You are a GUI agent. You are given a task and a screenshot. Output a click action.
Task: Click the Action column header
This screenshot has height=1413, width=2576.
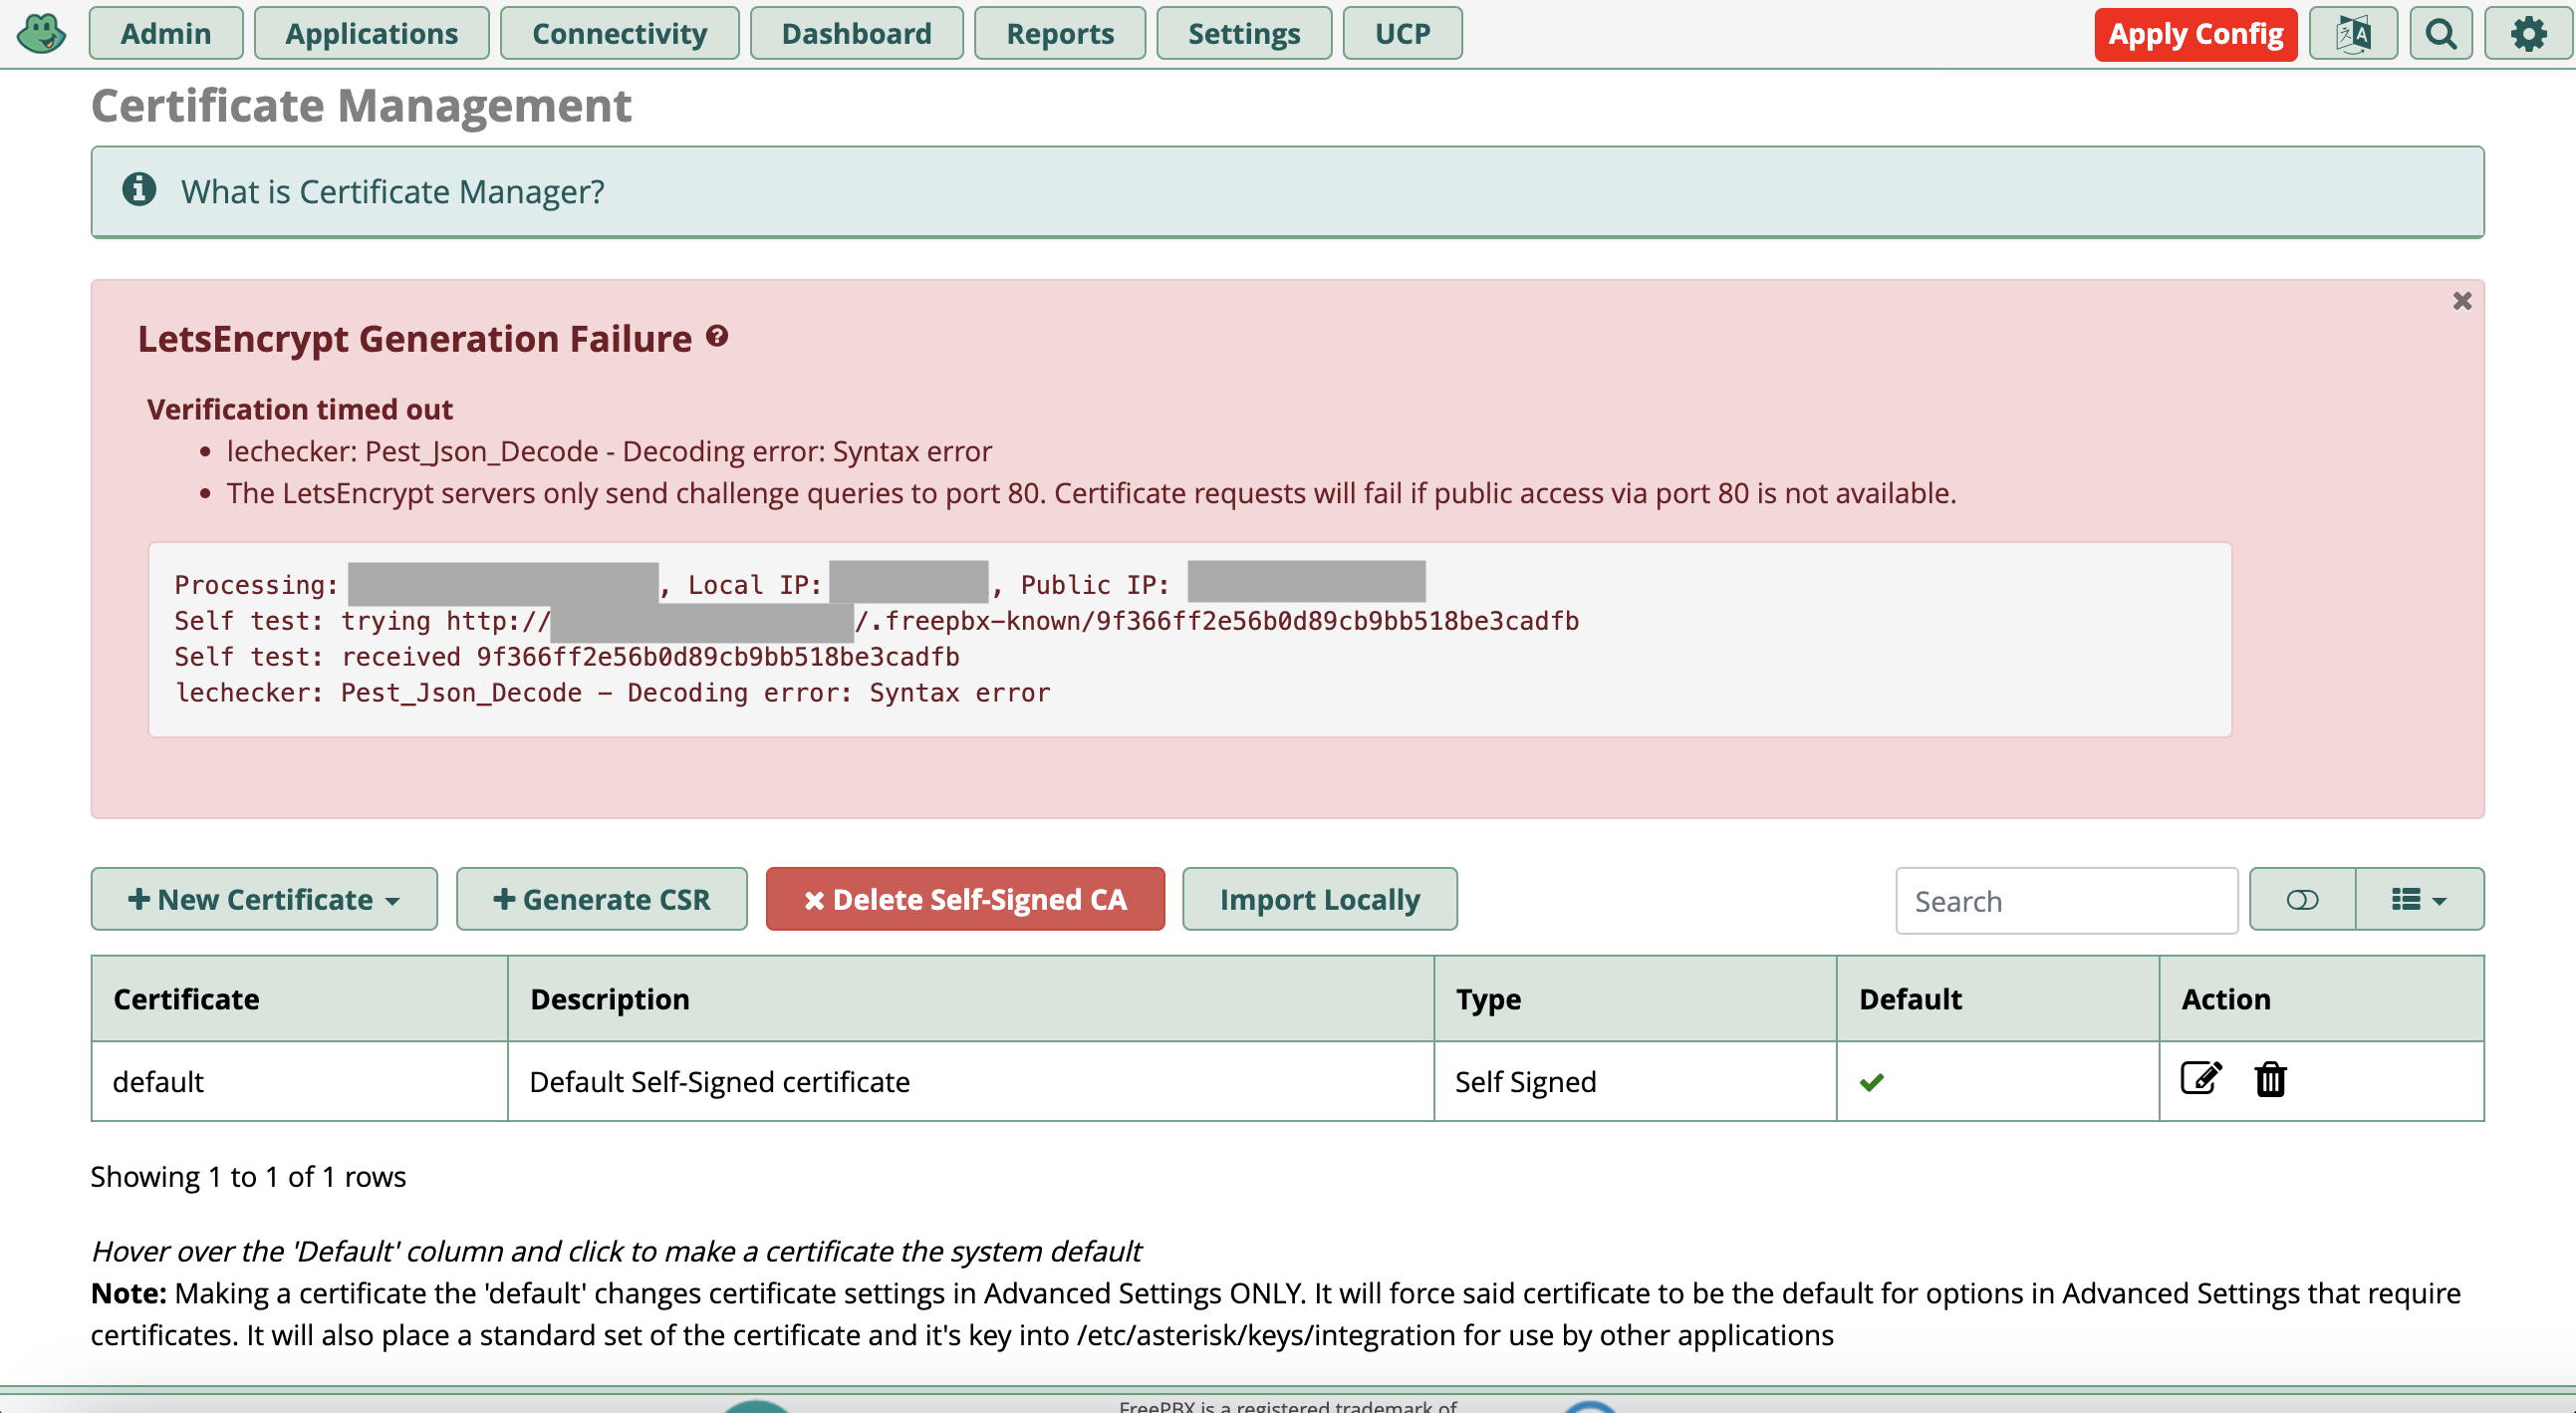[x=2320, y=998]
